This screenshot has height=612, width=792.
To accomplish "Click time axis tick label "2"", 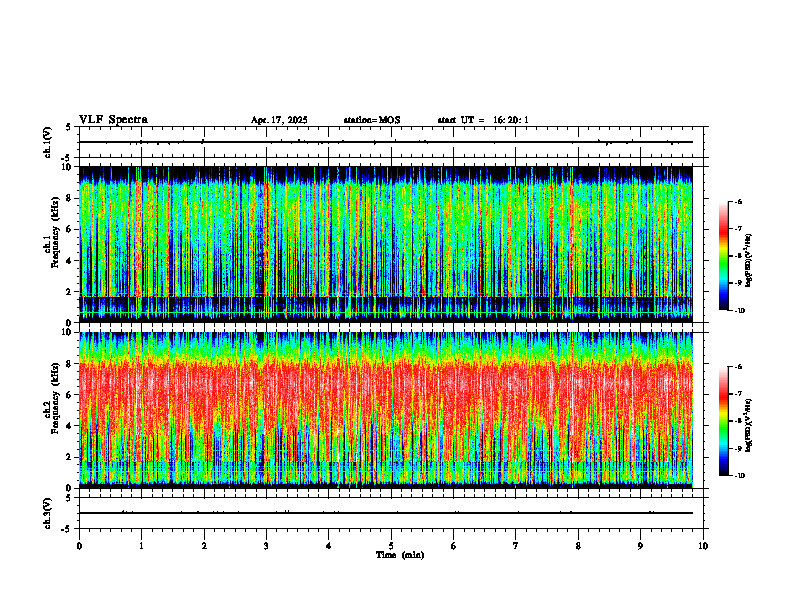I will 204,546.
